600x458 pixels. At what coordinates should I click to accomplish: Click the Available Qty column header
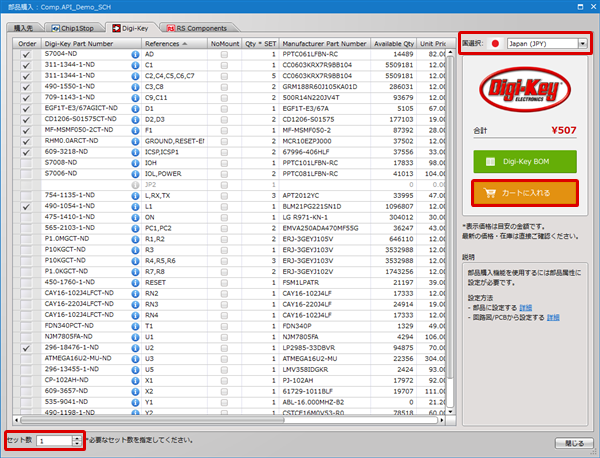[394, 44]
